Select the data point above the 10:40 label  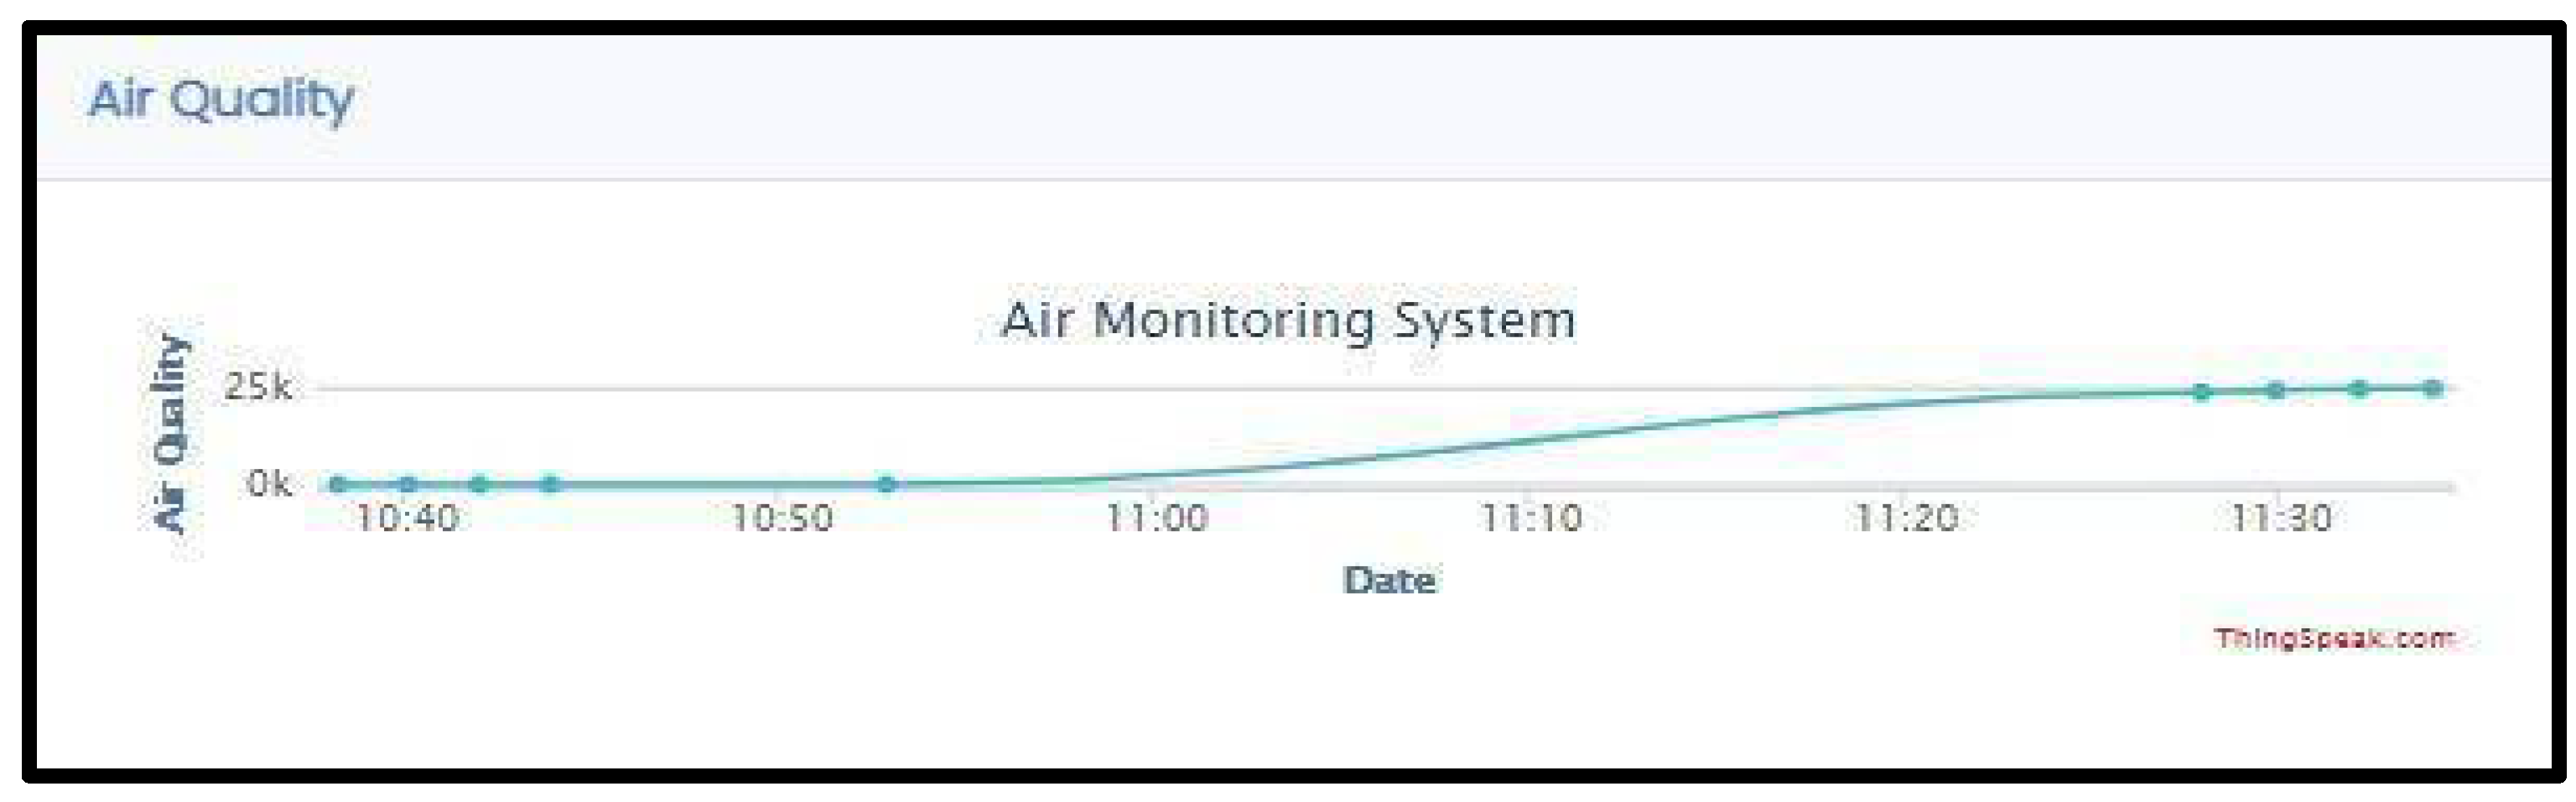point(408,485)
